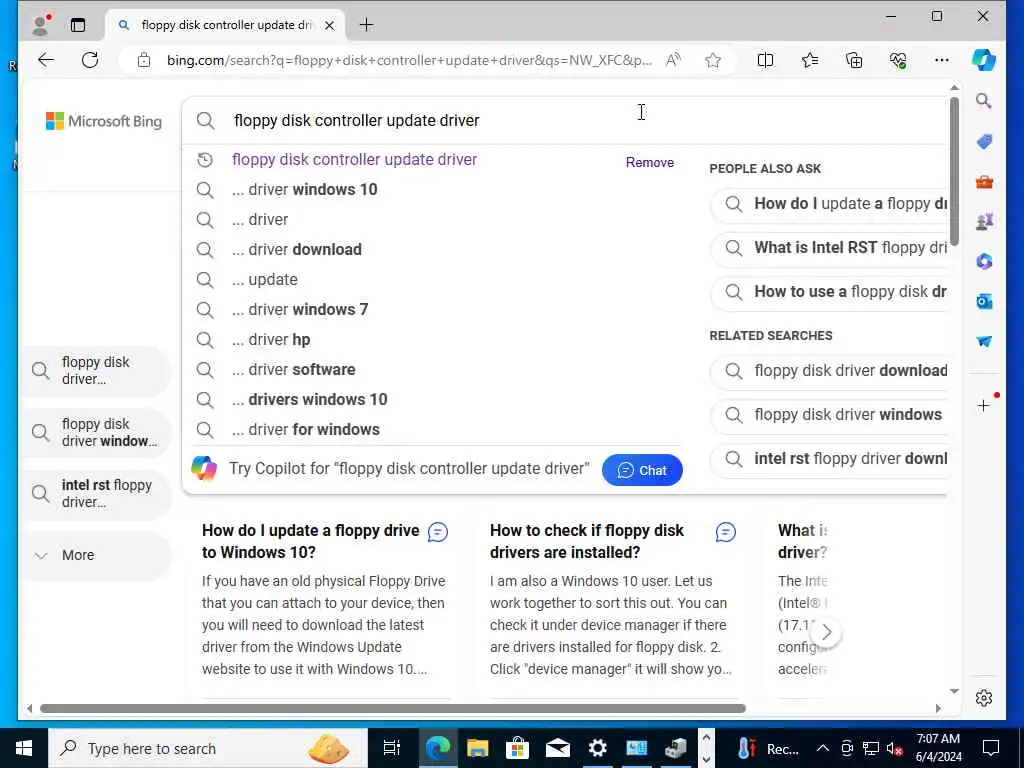This screenshot has width=1024, height=768.
Task: Open Task View on taskbar
Action: (x=392, y=748)
